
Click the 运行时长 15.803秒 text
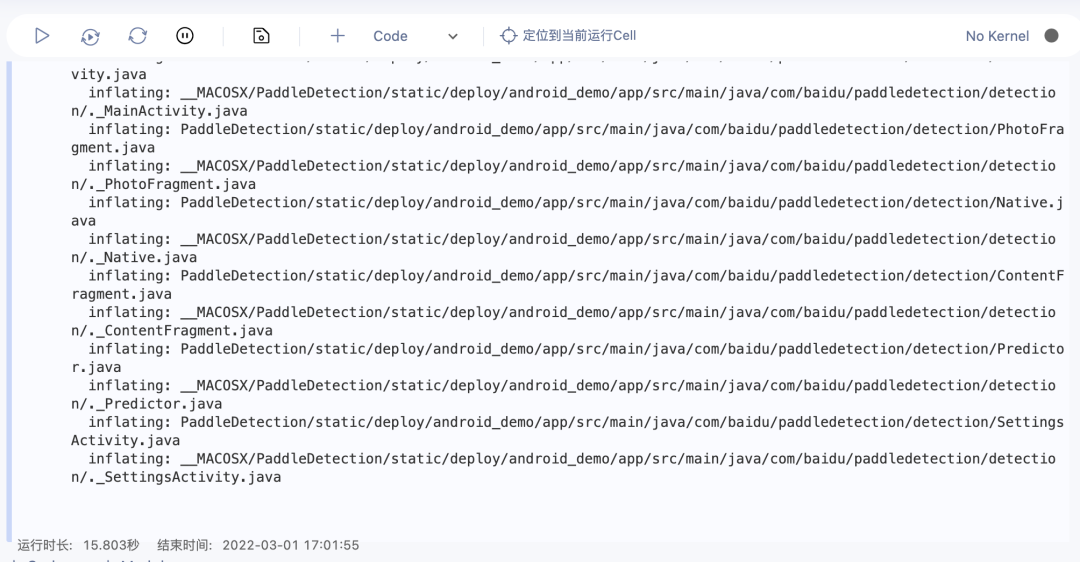click(78, 545)
